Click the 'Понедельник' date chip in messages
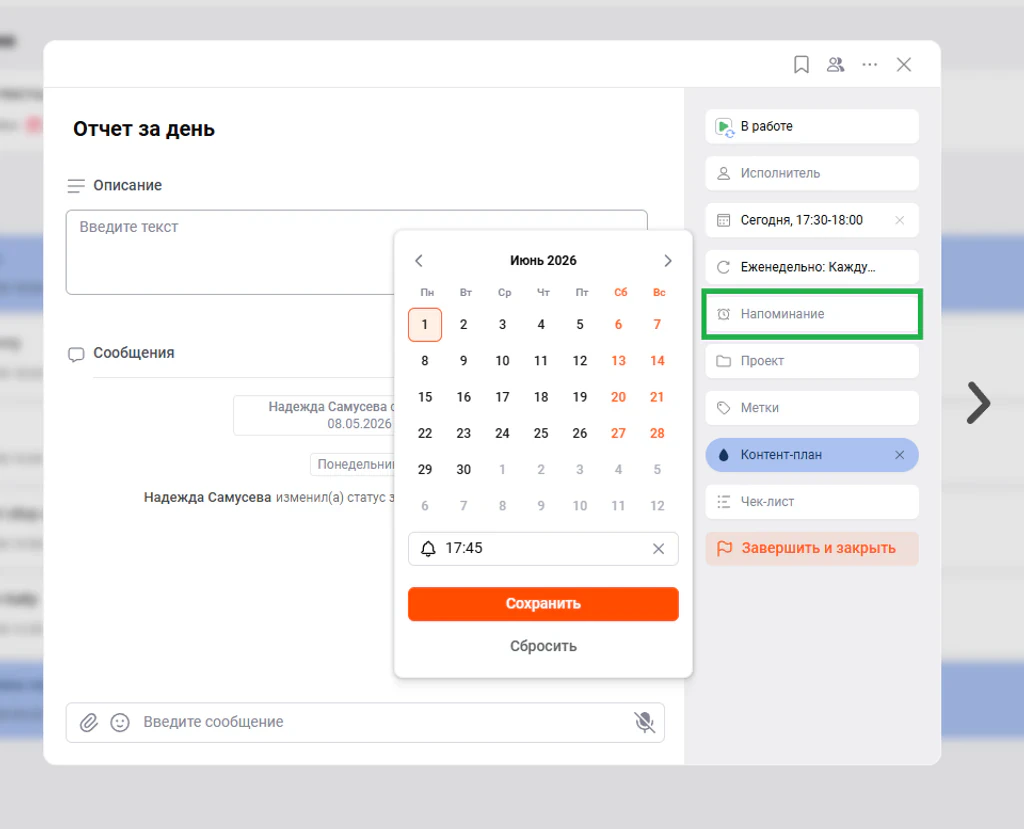 353,464
